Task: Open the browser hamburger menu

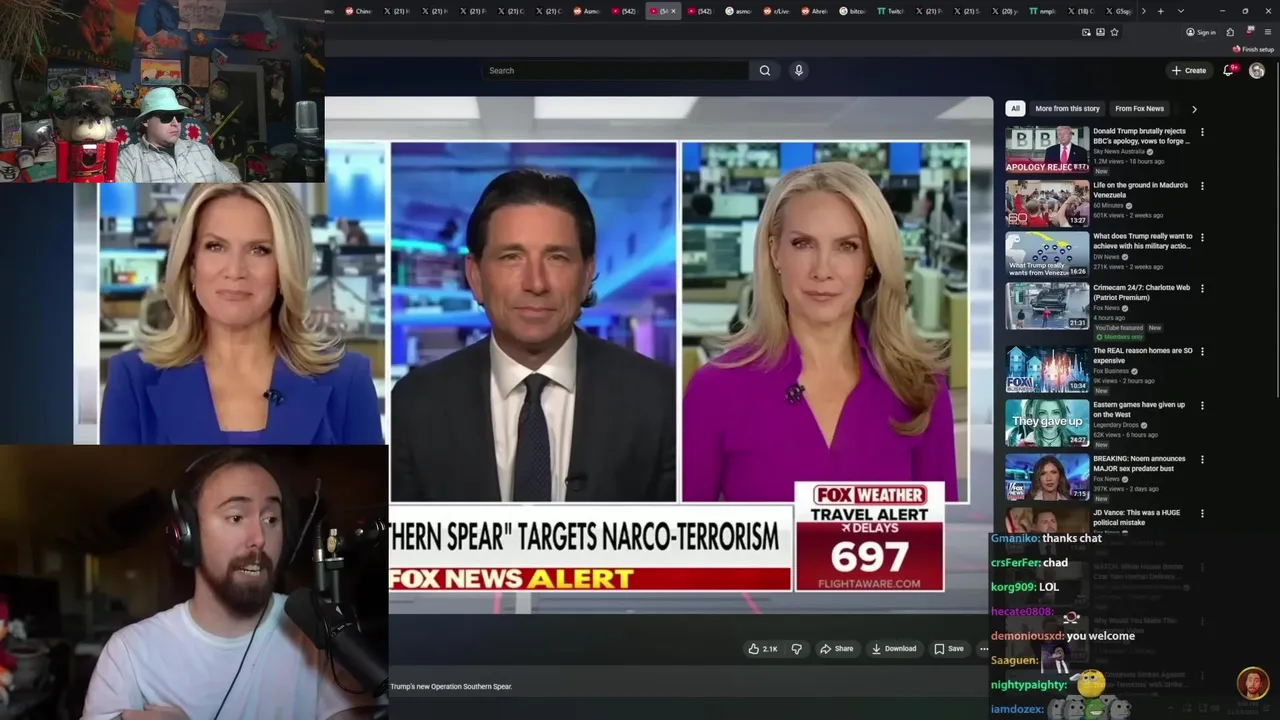Action: click(1268, 32)
